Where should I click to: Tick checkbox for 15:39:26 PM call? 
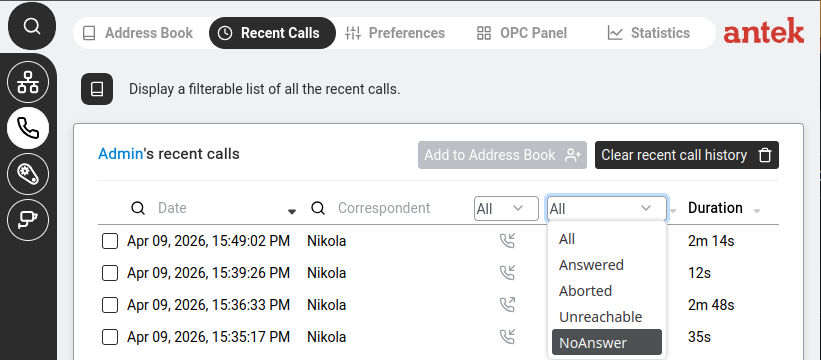(x=109, y=273)
